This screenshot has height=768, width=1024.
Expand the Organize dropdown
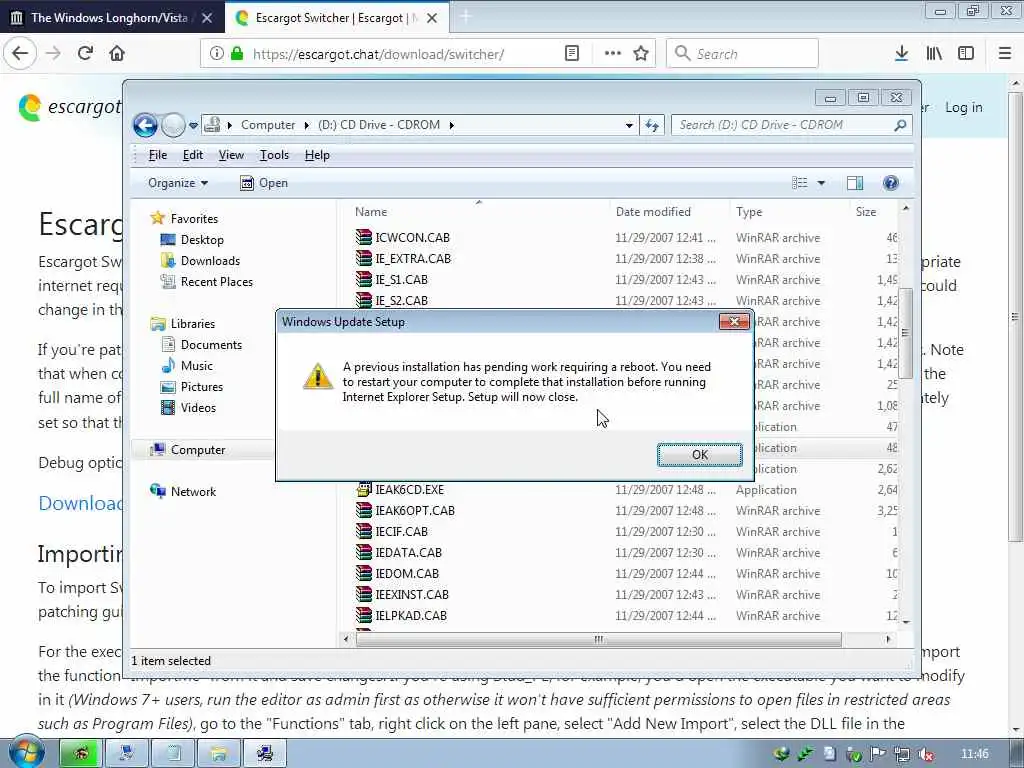click(178, 183)
